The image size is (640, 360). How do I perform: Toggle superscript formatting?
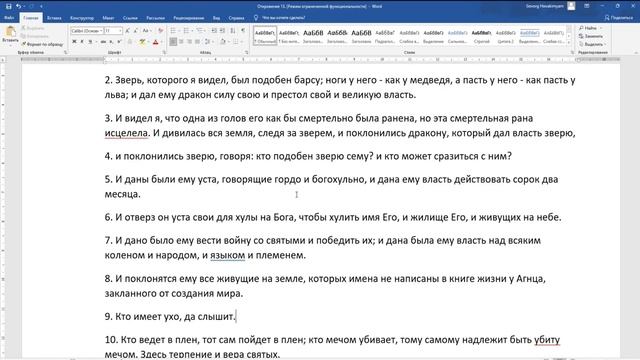pos(119,42)
